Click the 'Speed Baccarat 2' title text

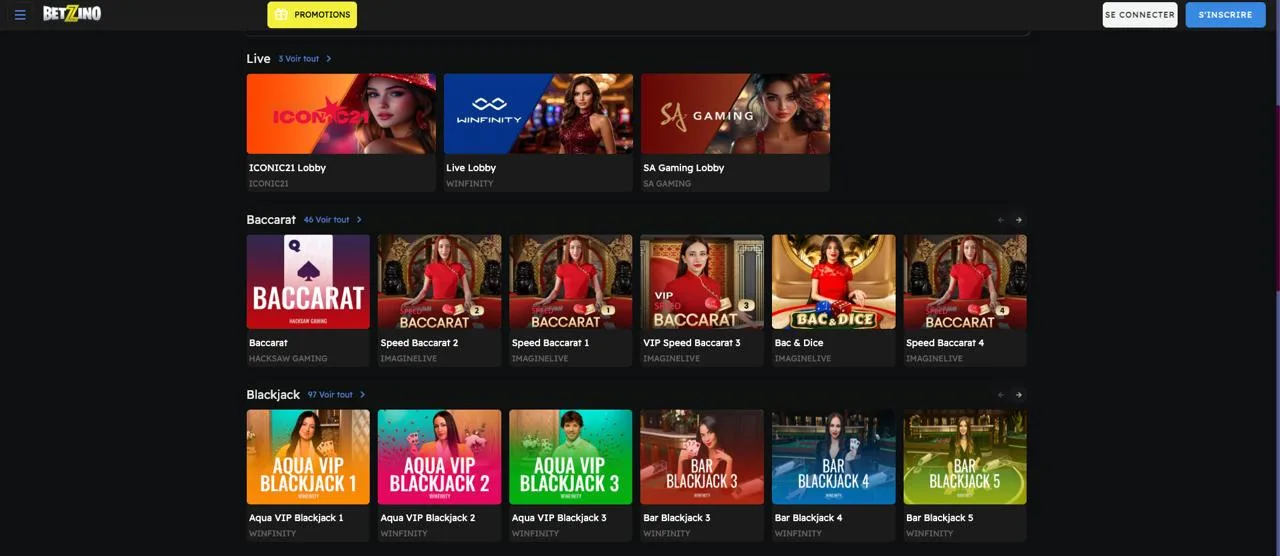coord(419,343)
